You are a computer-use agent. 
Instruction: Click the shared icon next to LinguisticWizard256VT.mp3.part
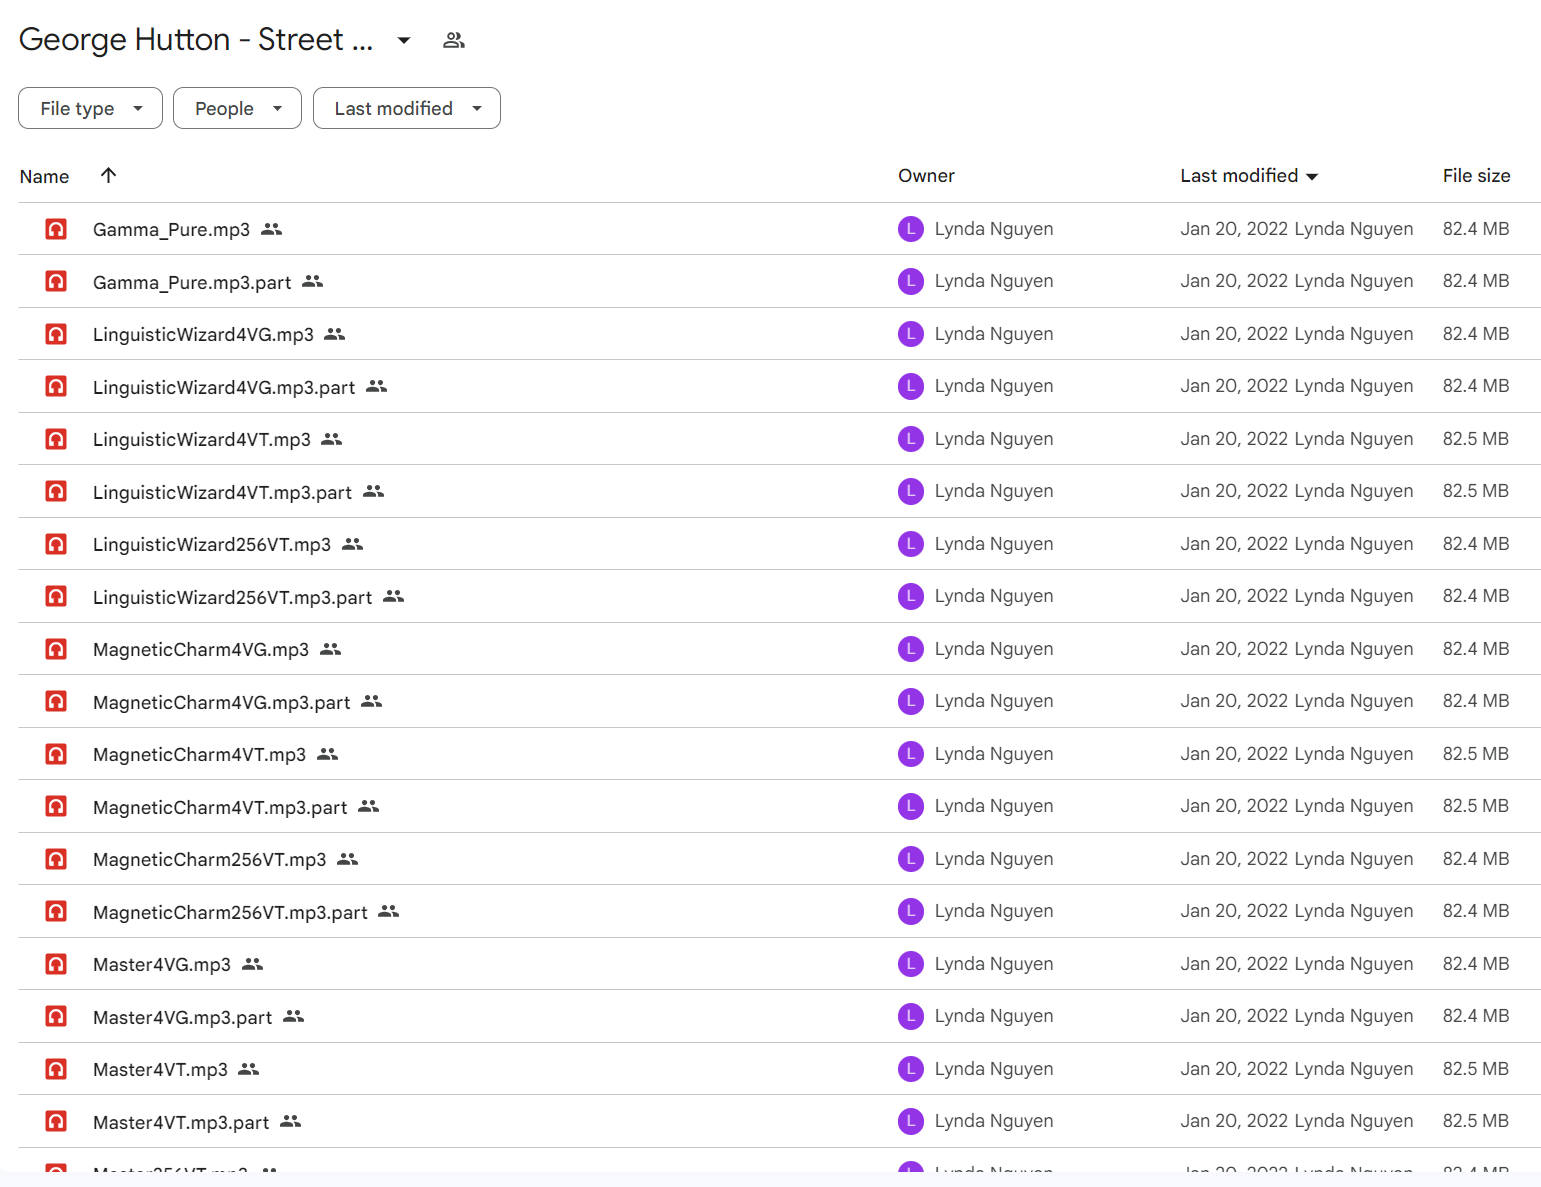coord(393,596)
